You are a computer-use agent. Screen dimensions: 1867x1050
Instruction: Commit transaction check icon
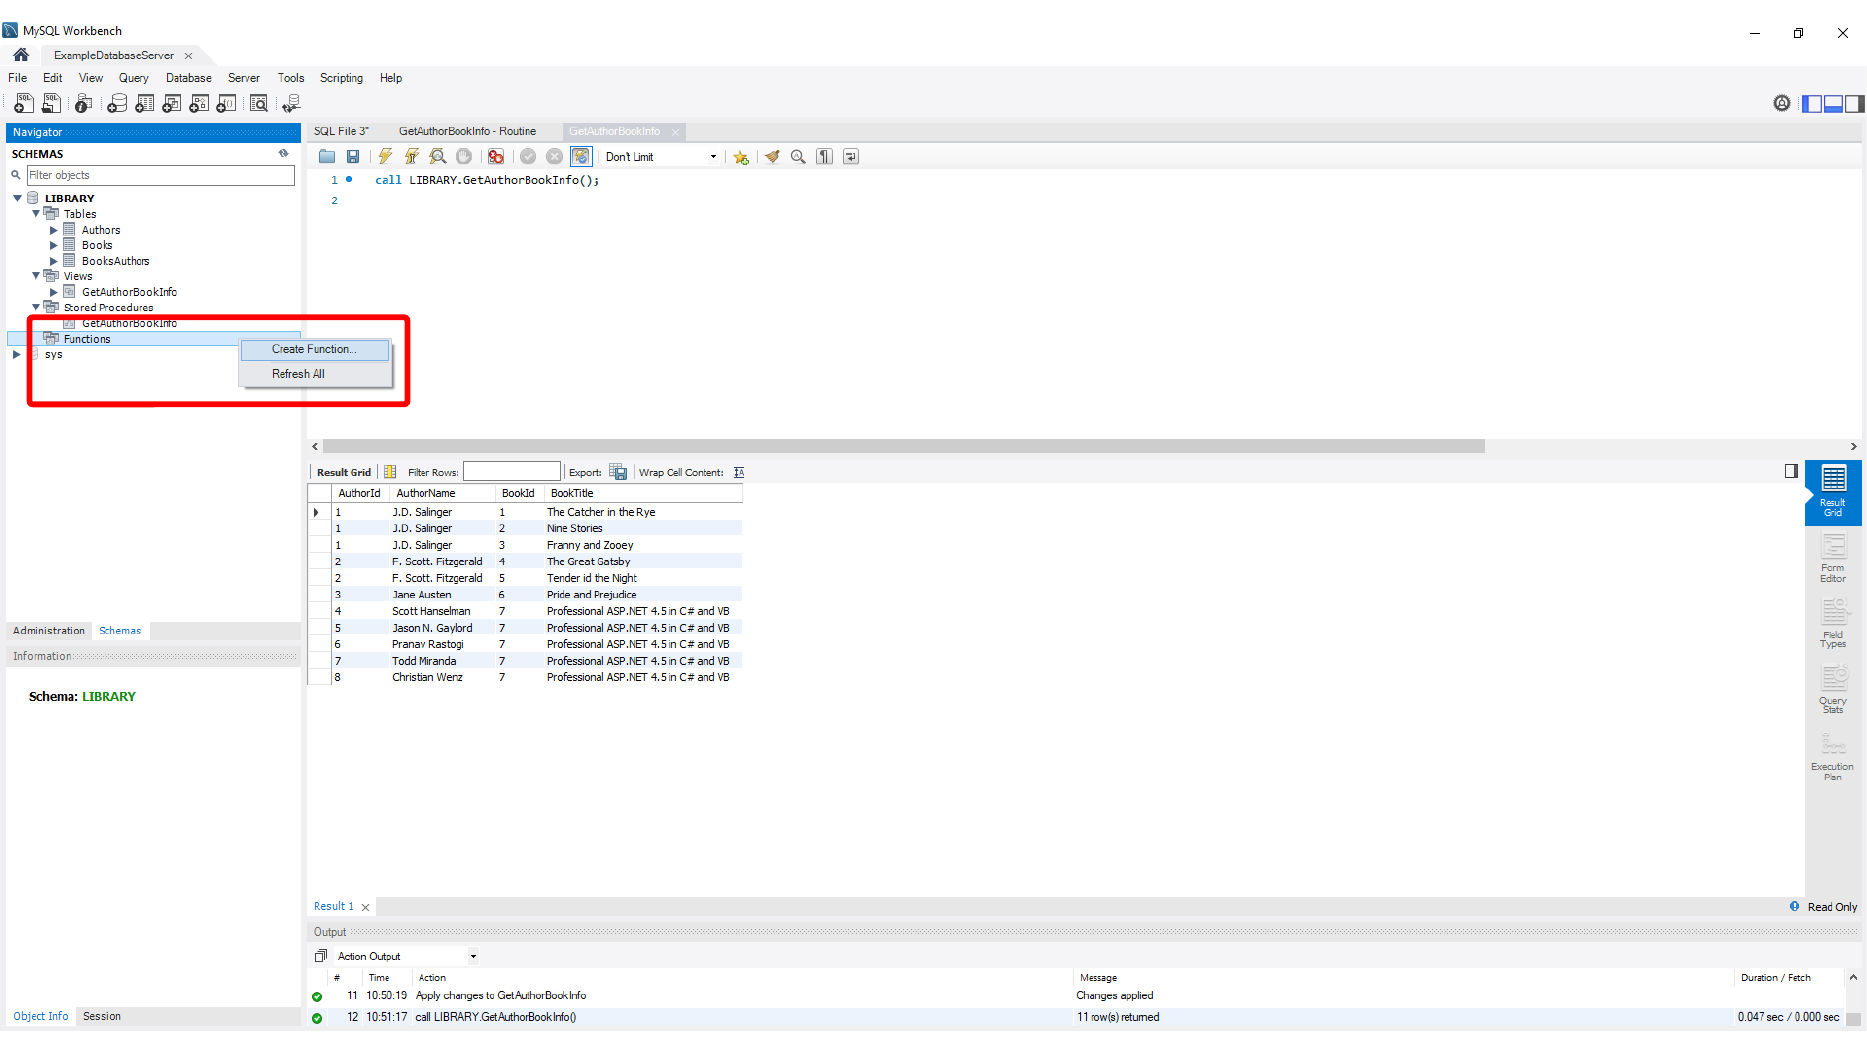pos(528,156)
